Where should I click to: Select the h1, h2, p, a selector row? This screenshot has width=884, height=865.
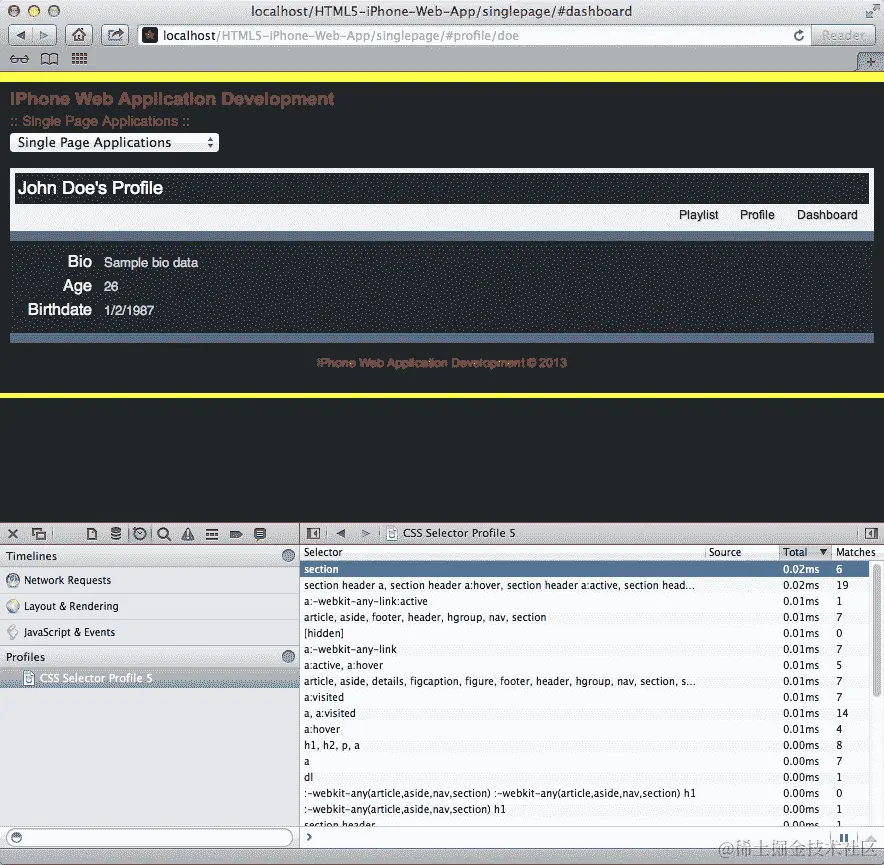point(585,745)
